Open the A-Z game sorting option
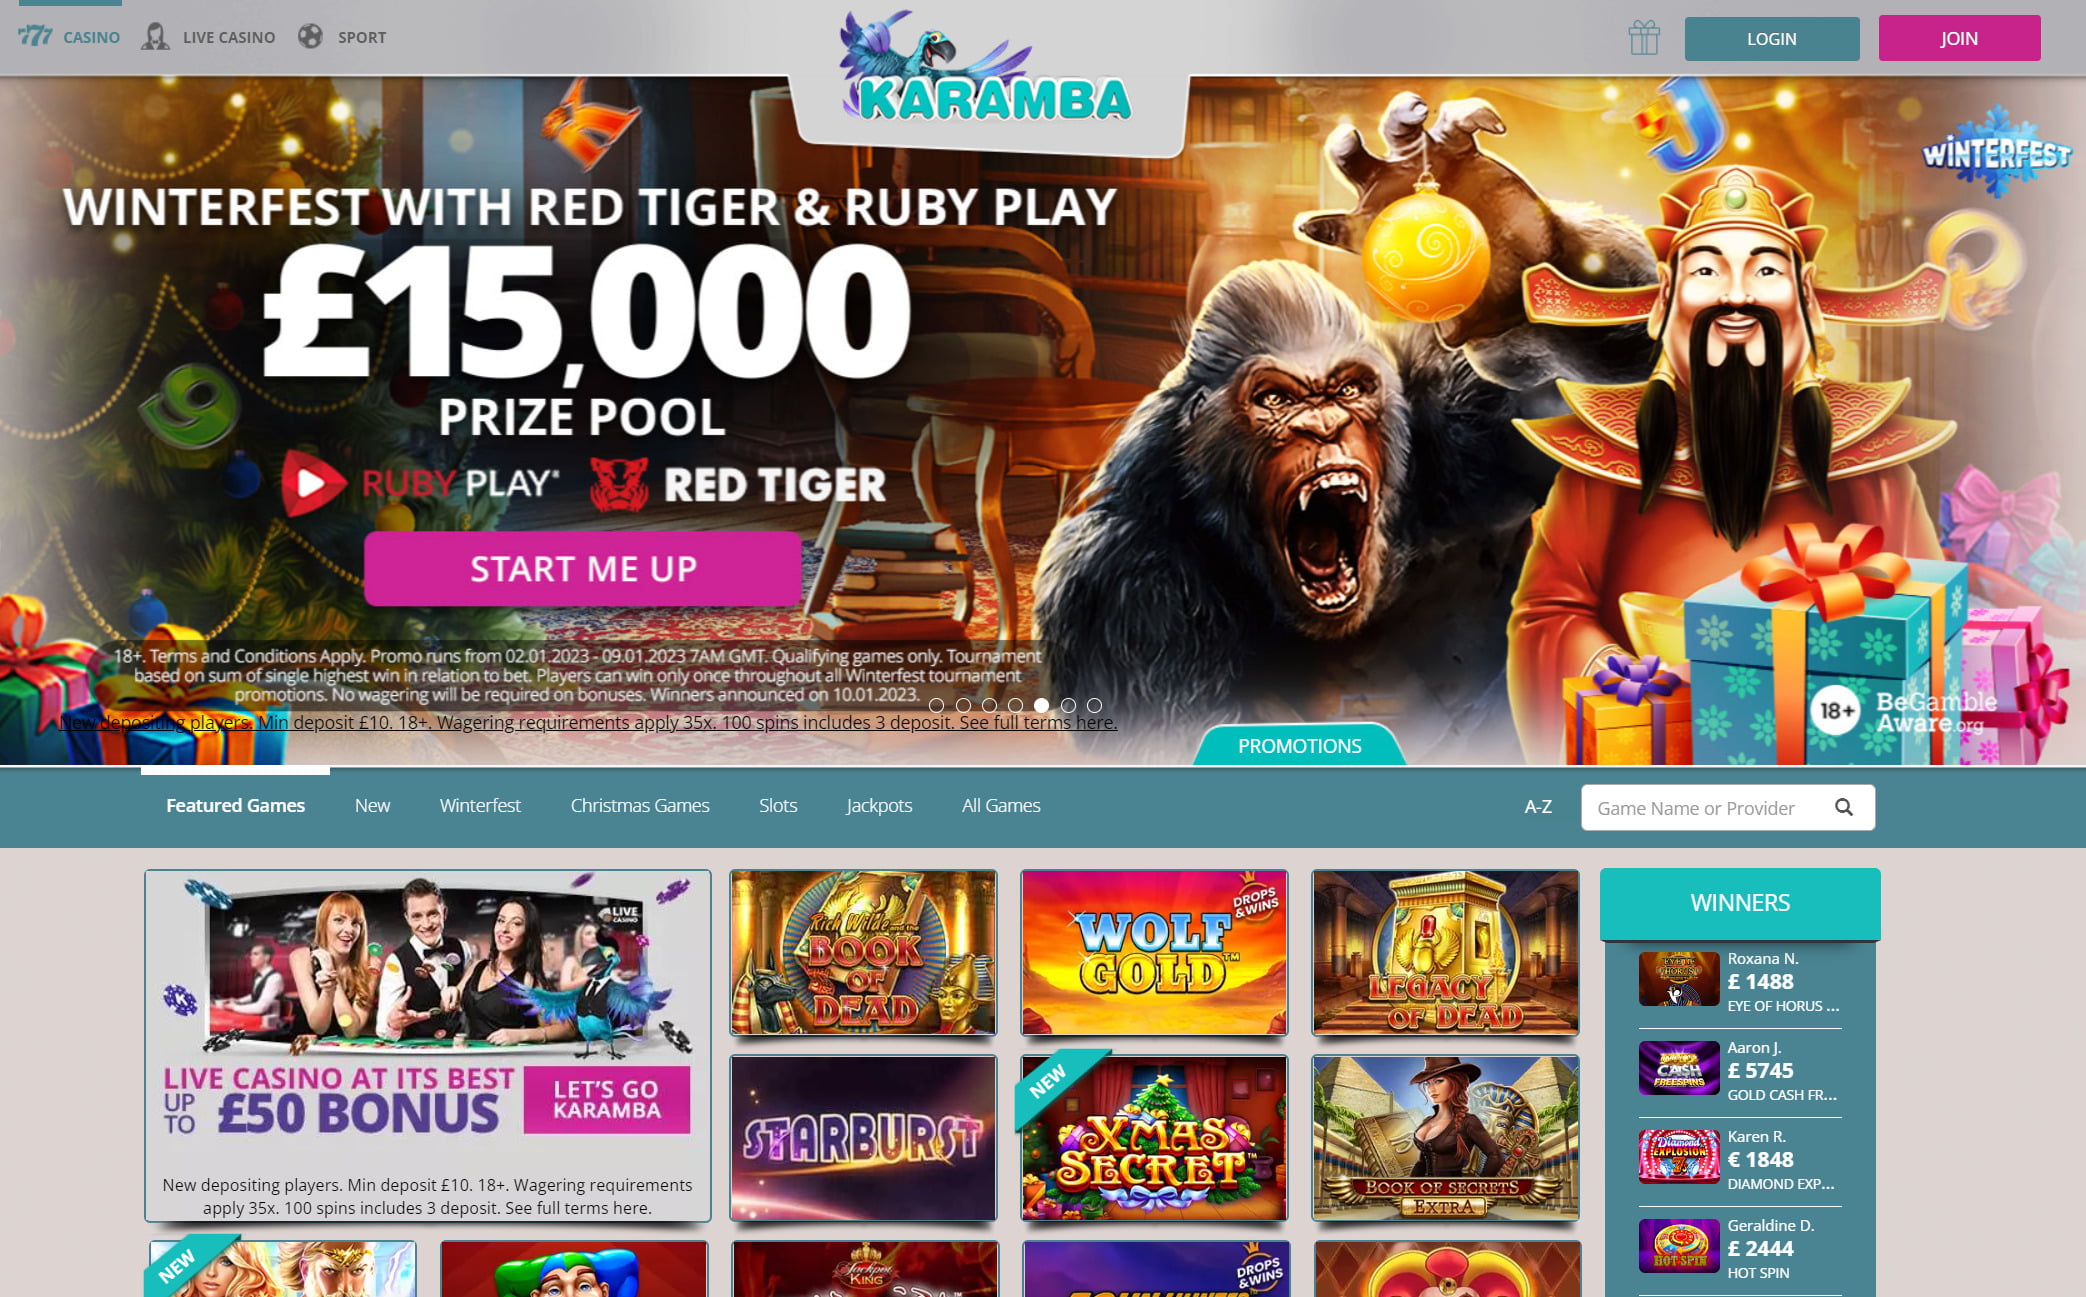This screenshot has height=1297, width=2086. [x=1538, y=807]
